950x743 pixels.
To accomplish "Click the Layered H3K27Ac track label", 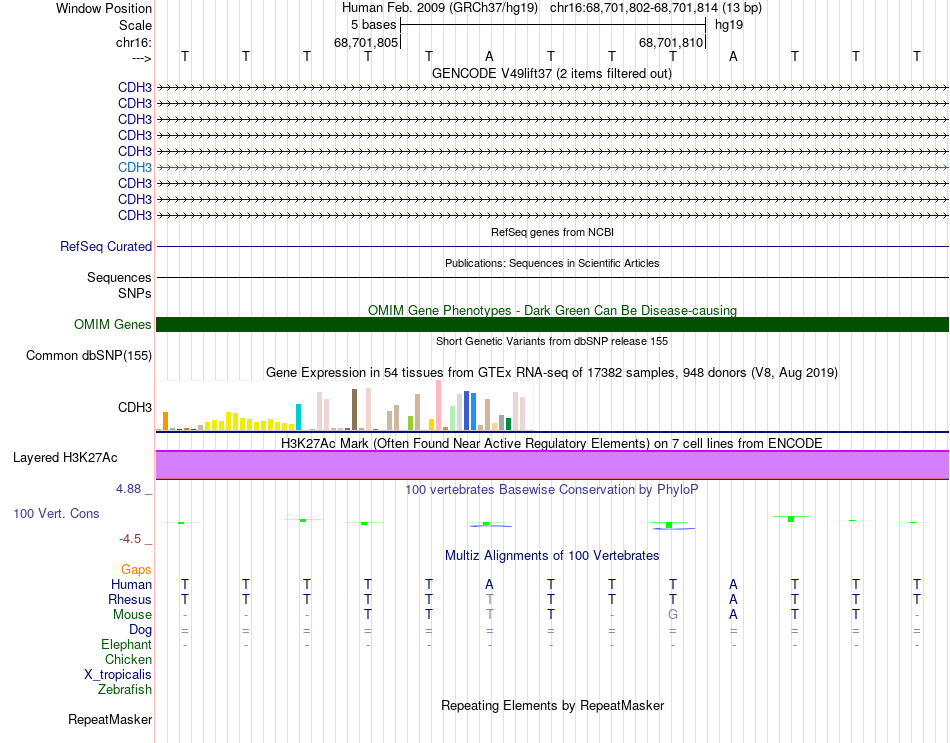I will pos(65,458).
